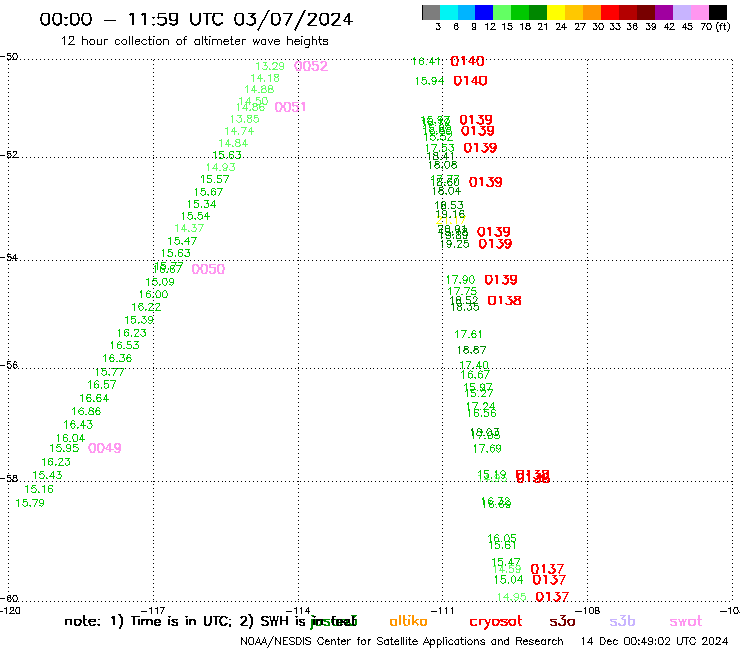This screenshot has height=650, width=740.
Task: Click the wave height value 15.09
Action: 160,282
